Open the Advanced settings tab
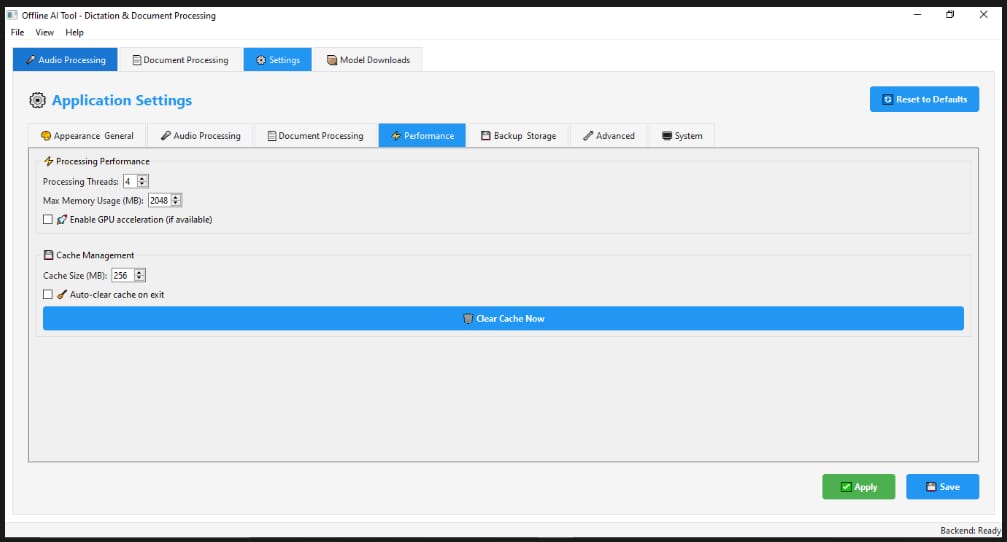The height and width of the screenshot is (542, 1007). 608,136
